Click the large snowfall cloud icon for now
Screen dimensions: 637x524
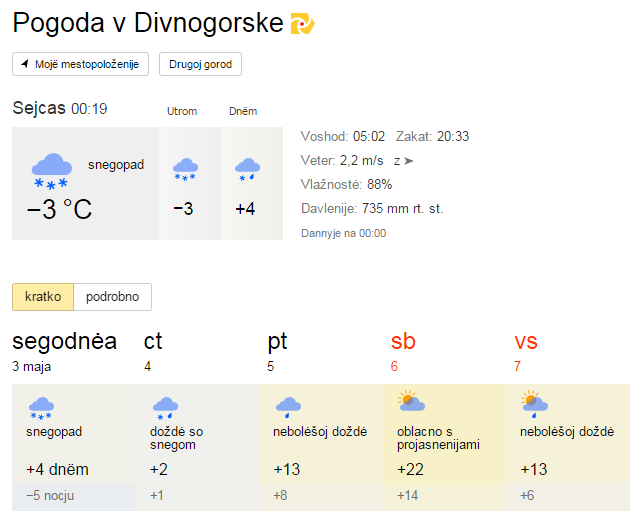tap(52, 171)
